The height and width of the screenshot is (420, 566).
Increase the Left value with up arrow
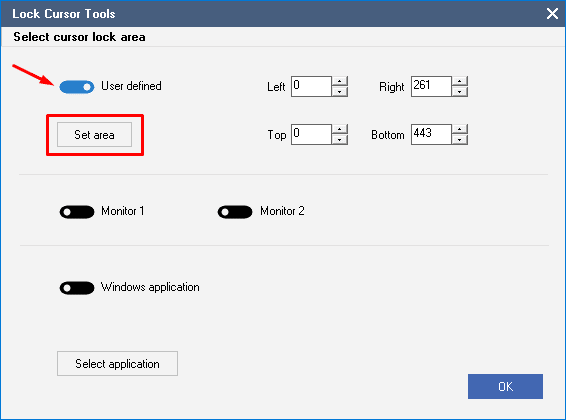pyautogui.click(x=340, y=81)
